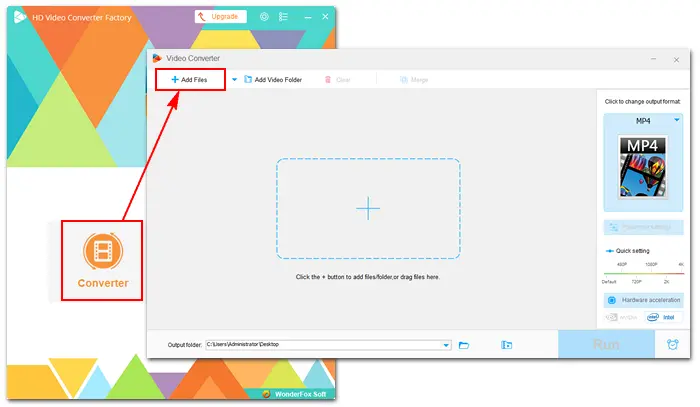Open the list menu icon in the main window title bar

[283, 17]
